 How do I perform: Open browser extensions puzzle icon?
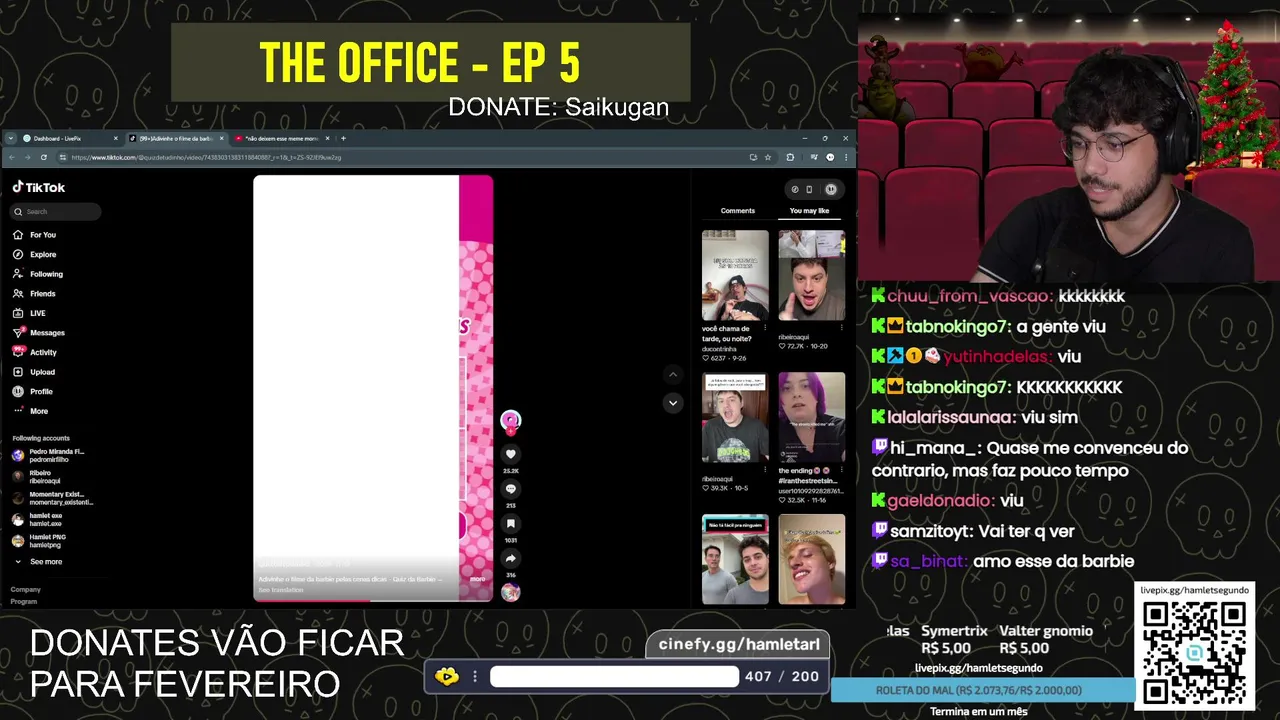click(790, 157)
